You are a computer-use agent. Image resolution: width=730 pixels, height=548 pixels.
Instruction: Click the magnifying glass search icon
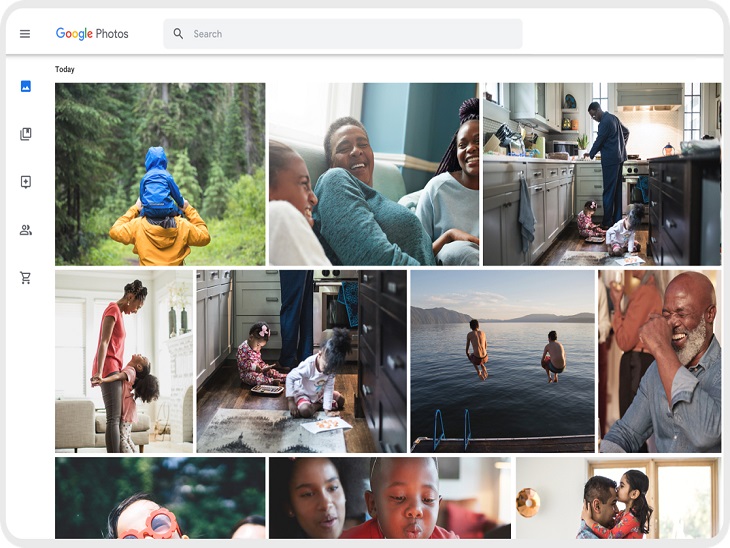178,34
